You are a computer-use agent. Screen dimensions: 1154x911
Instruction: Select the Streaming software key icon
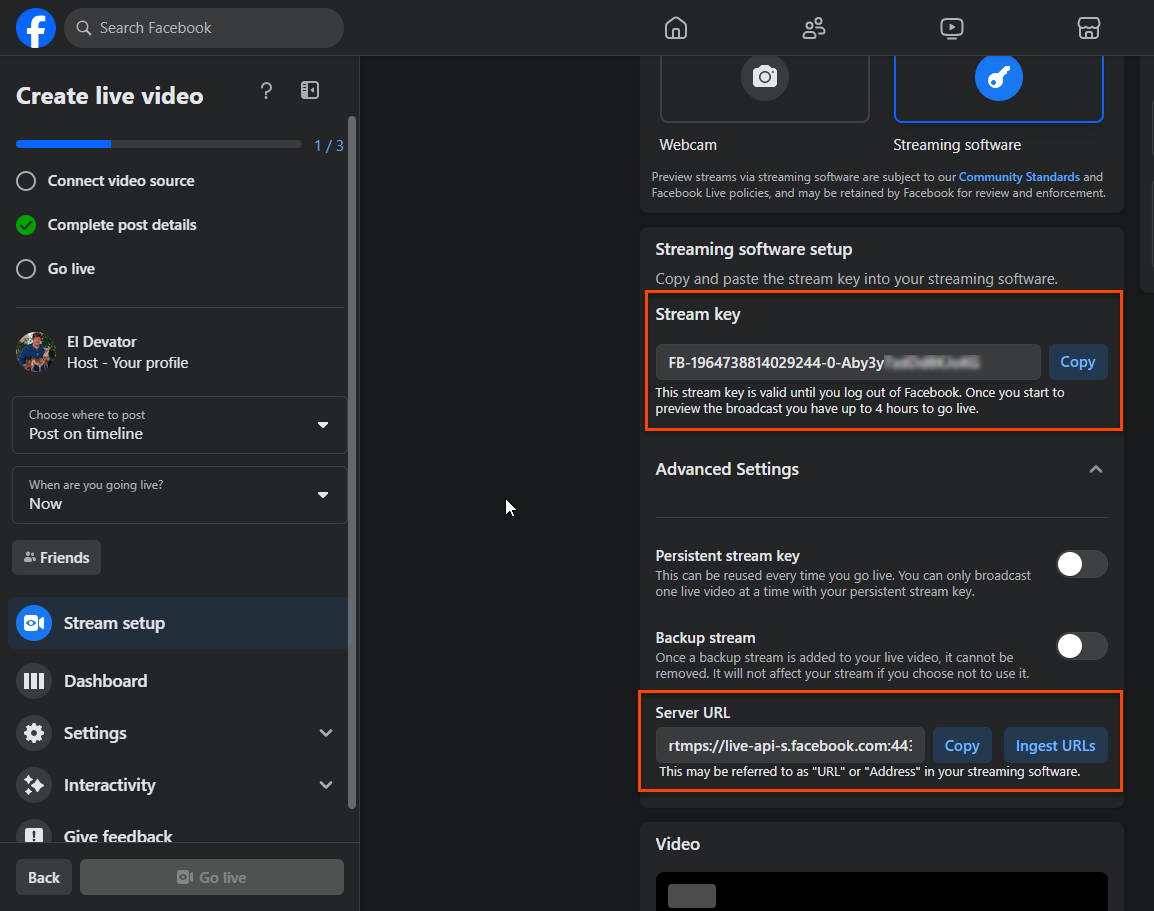[x=999, y=77]
